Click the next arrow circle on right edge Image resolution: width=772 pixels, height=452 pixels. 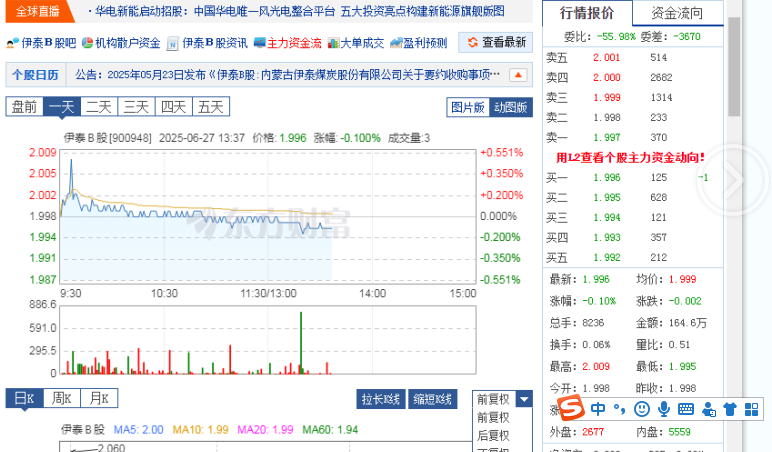(x=734, y=180)
